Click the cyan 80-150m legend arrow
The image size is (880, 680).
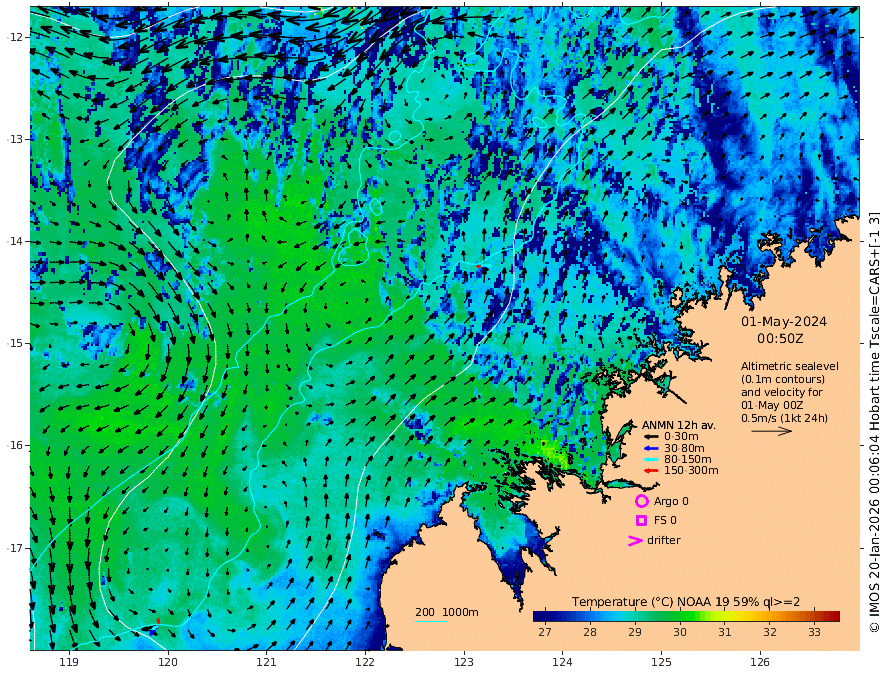(650, 460)
